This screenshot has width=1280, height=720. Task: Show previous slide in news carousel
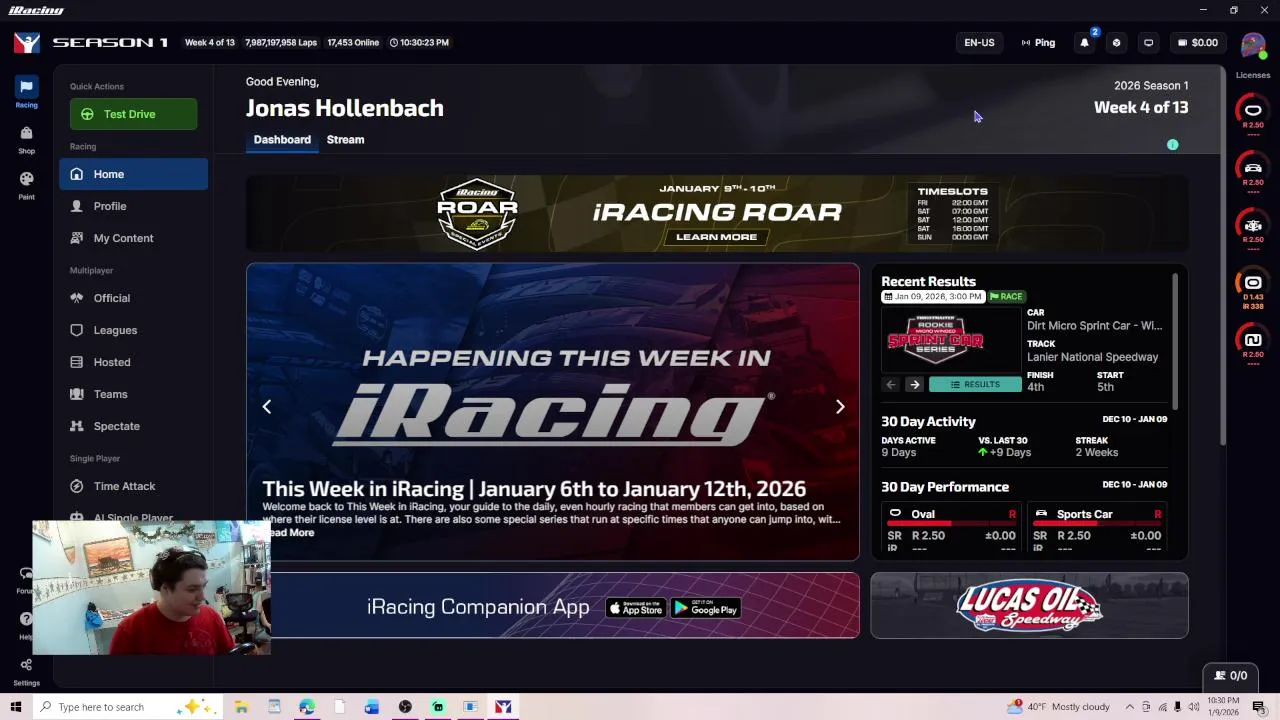tap(267, 406)
